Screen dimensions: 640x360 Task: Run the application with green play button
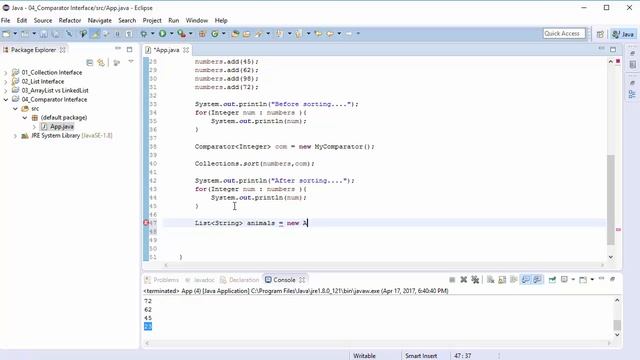pyautogui.click(x=162, y=34)
